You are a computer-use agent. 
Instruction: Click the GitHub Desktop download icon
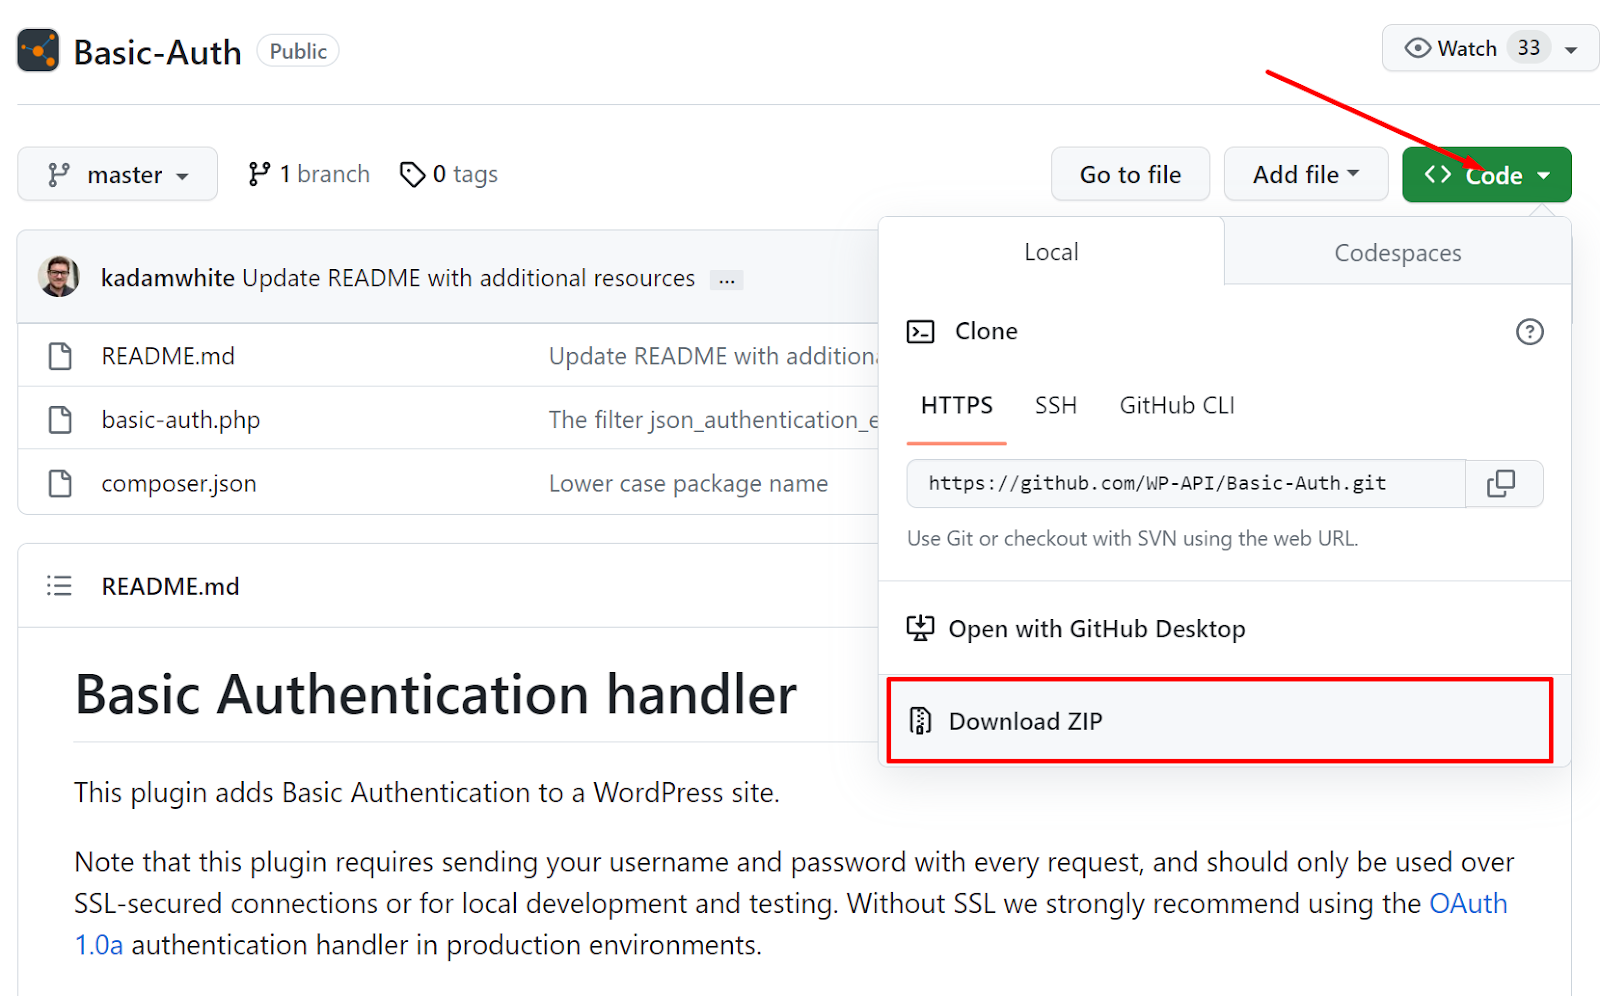click(x=920, y=628)
